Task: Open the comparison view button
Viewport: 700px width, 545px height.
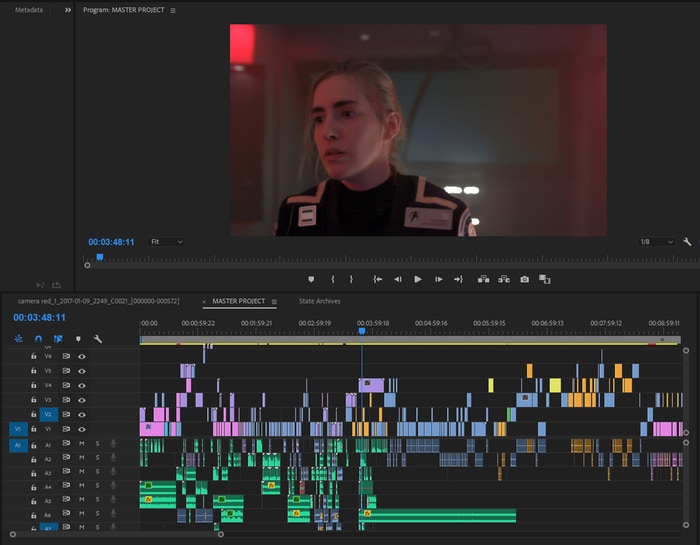Action: click(x=545, y=279)
